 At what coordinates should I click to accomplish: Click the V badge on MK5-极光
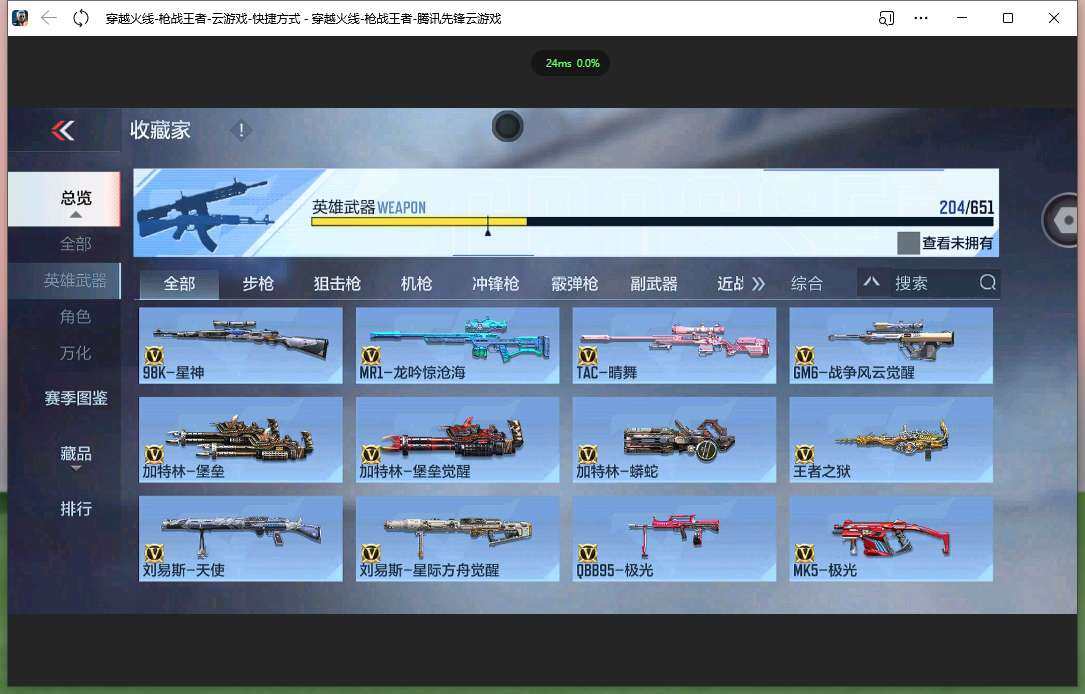coord(804,554)
